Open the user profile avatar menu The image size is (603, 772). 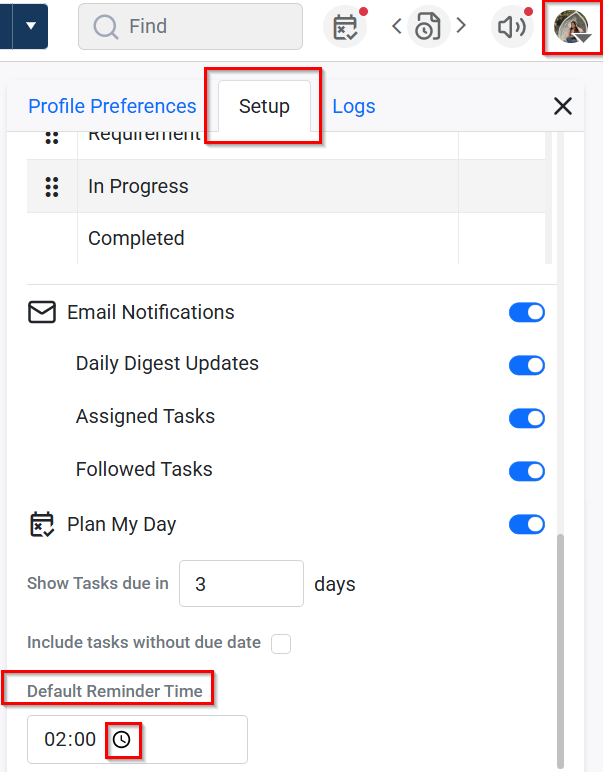click(574, 27)
